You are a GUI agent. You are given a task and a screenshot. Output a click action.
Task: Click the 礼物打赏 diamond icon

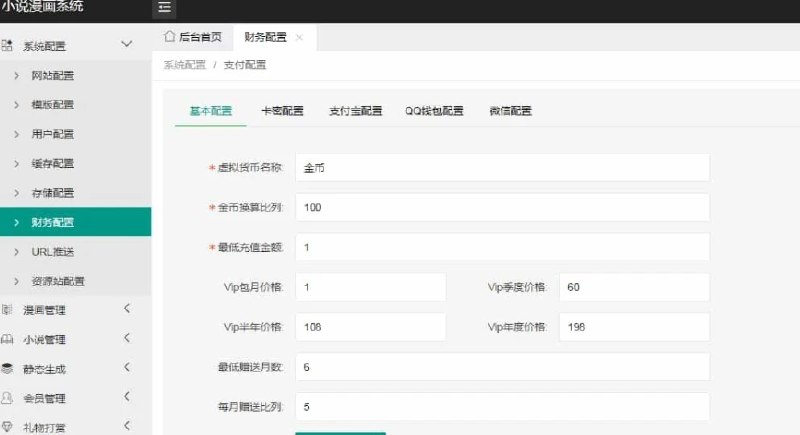tap(7, 427)
